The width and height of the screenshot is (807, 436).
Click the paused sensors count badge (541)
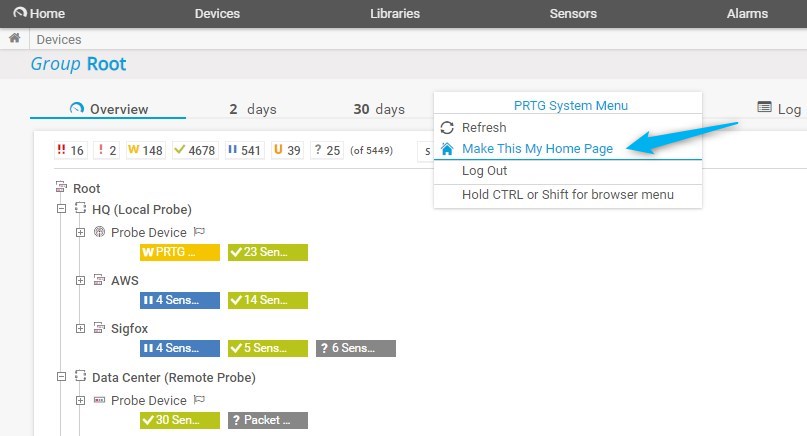244,150
